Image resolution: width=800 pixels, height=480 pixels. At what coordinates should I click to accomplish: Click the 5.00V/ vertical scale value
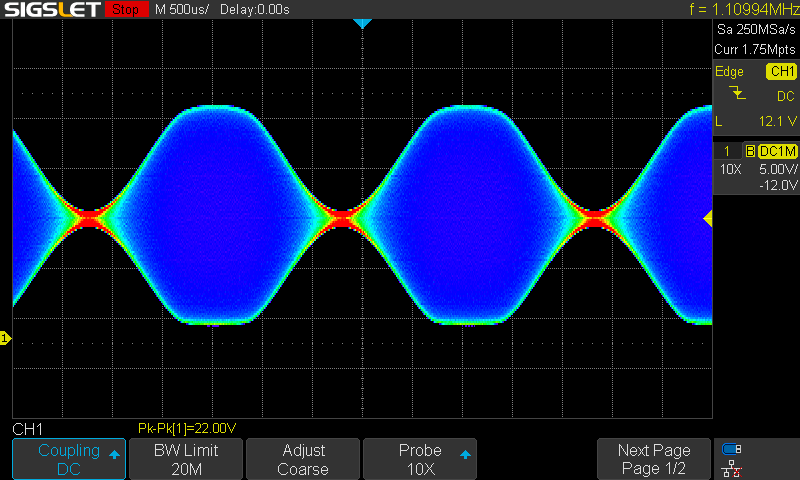[778, 169]
